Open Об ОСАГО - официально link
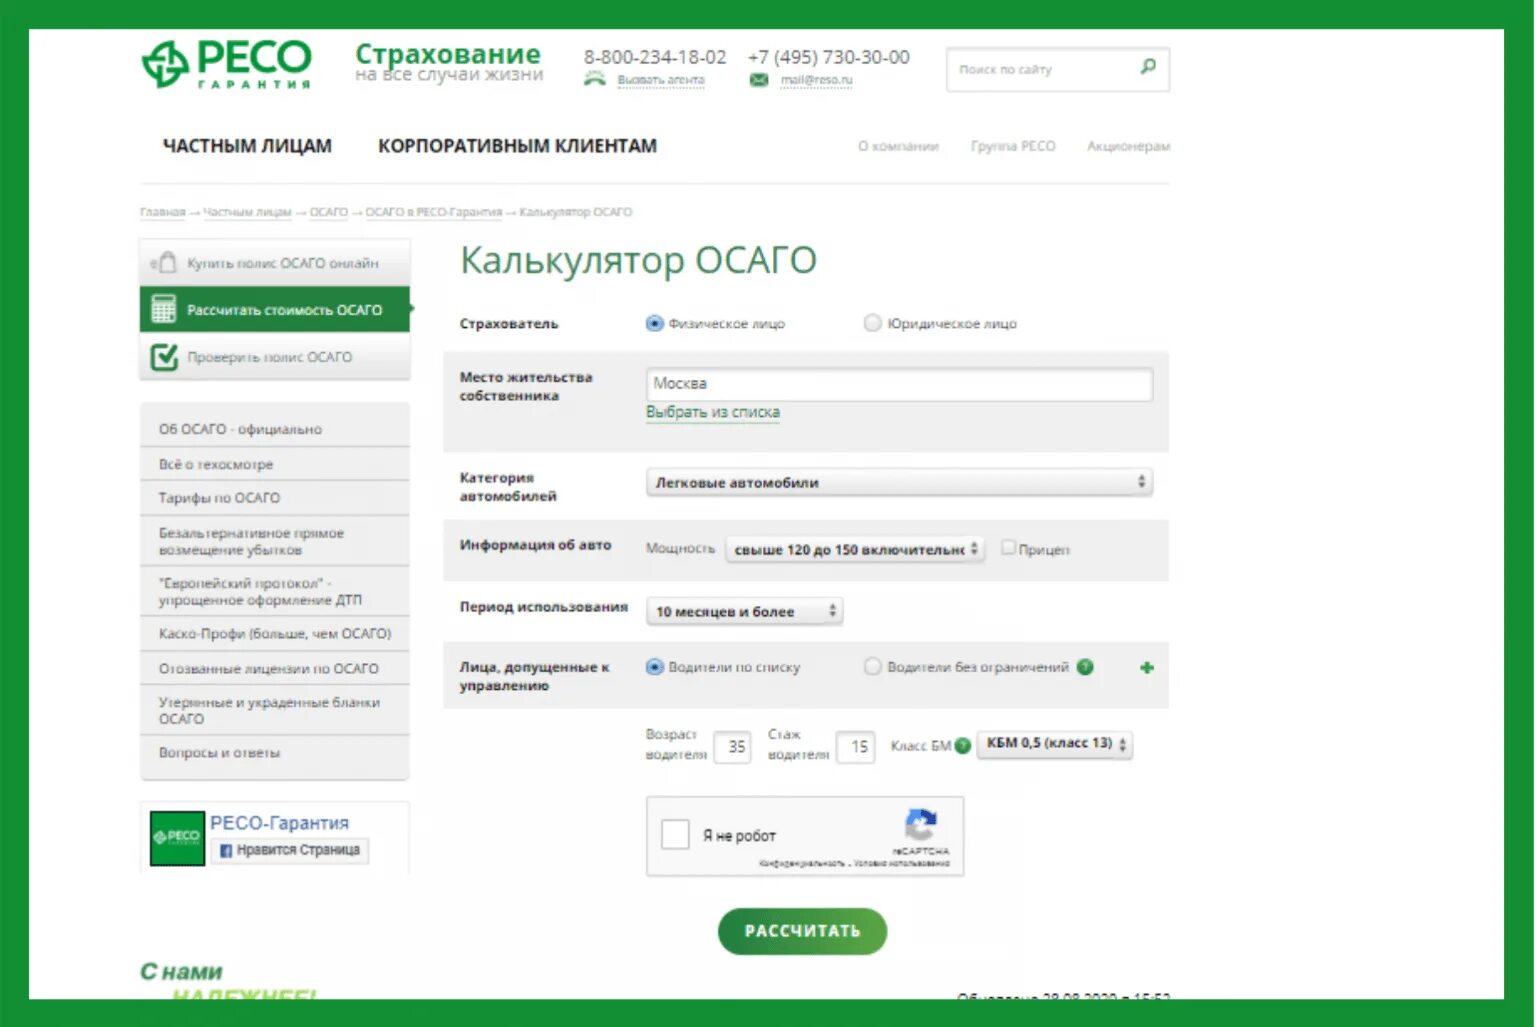Viewport: 1536px width, 1027px height. (x=240, y=429)
